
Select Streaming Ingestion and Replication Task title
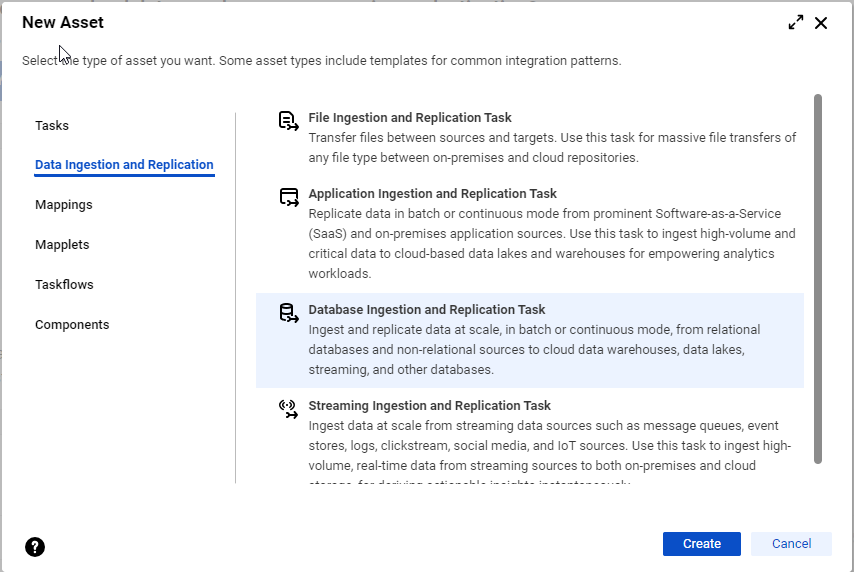[x=429, y=406]
